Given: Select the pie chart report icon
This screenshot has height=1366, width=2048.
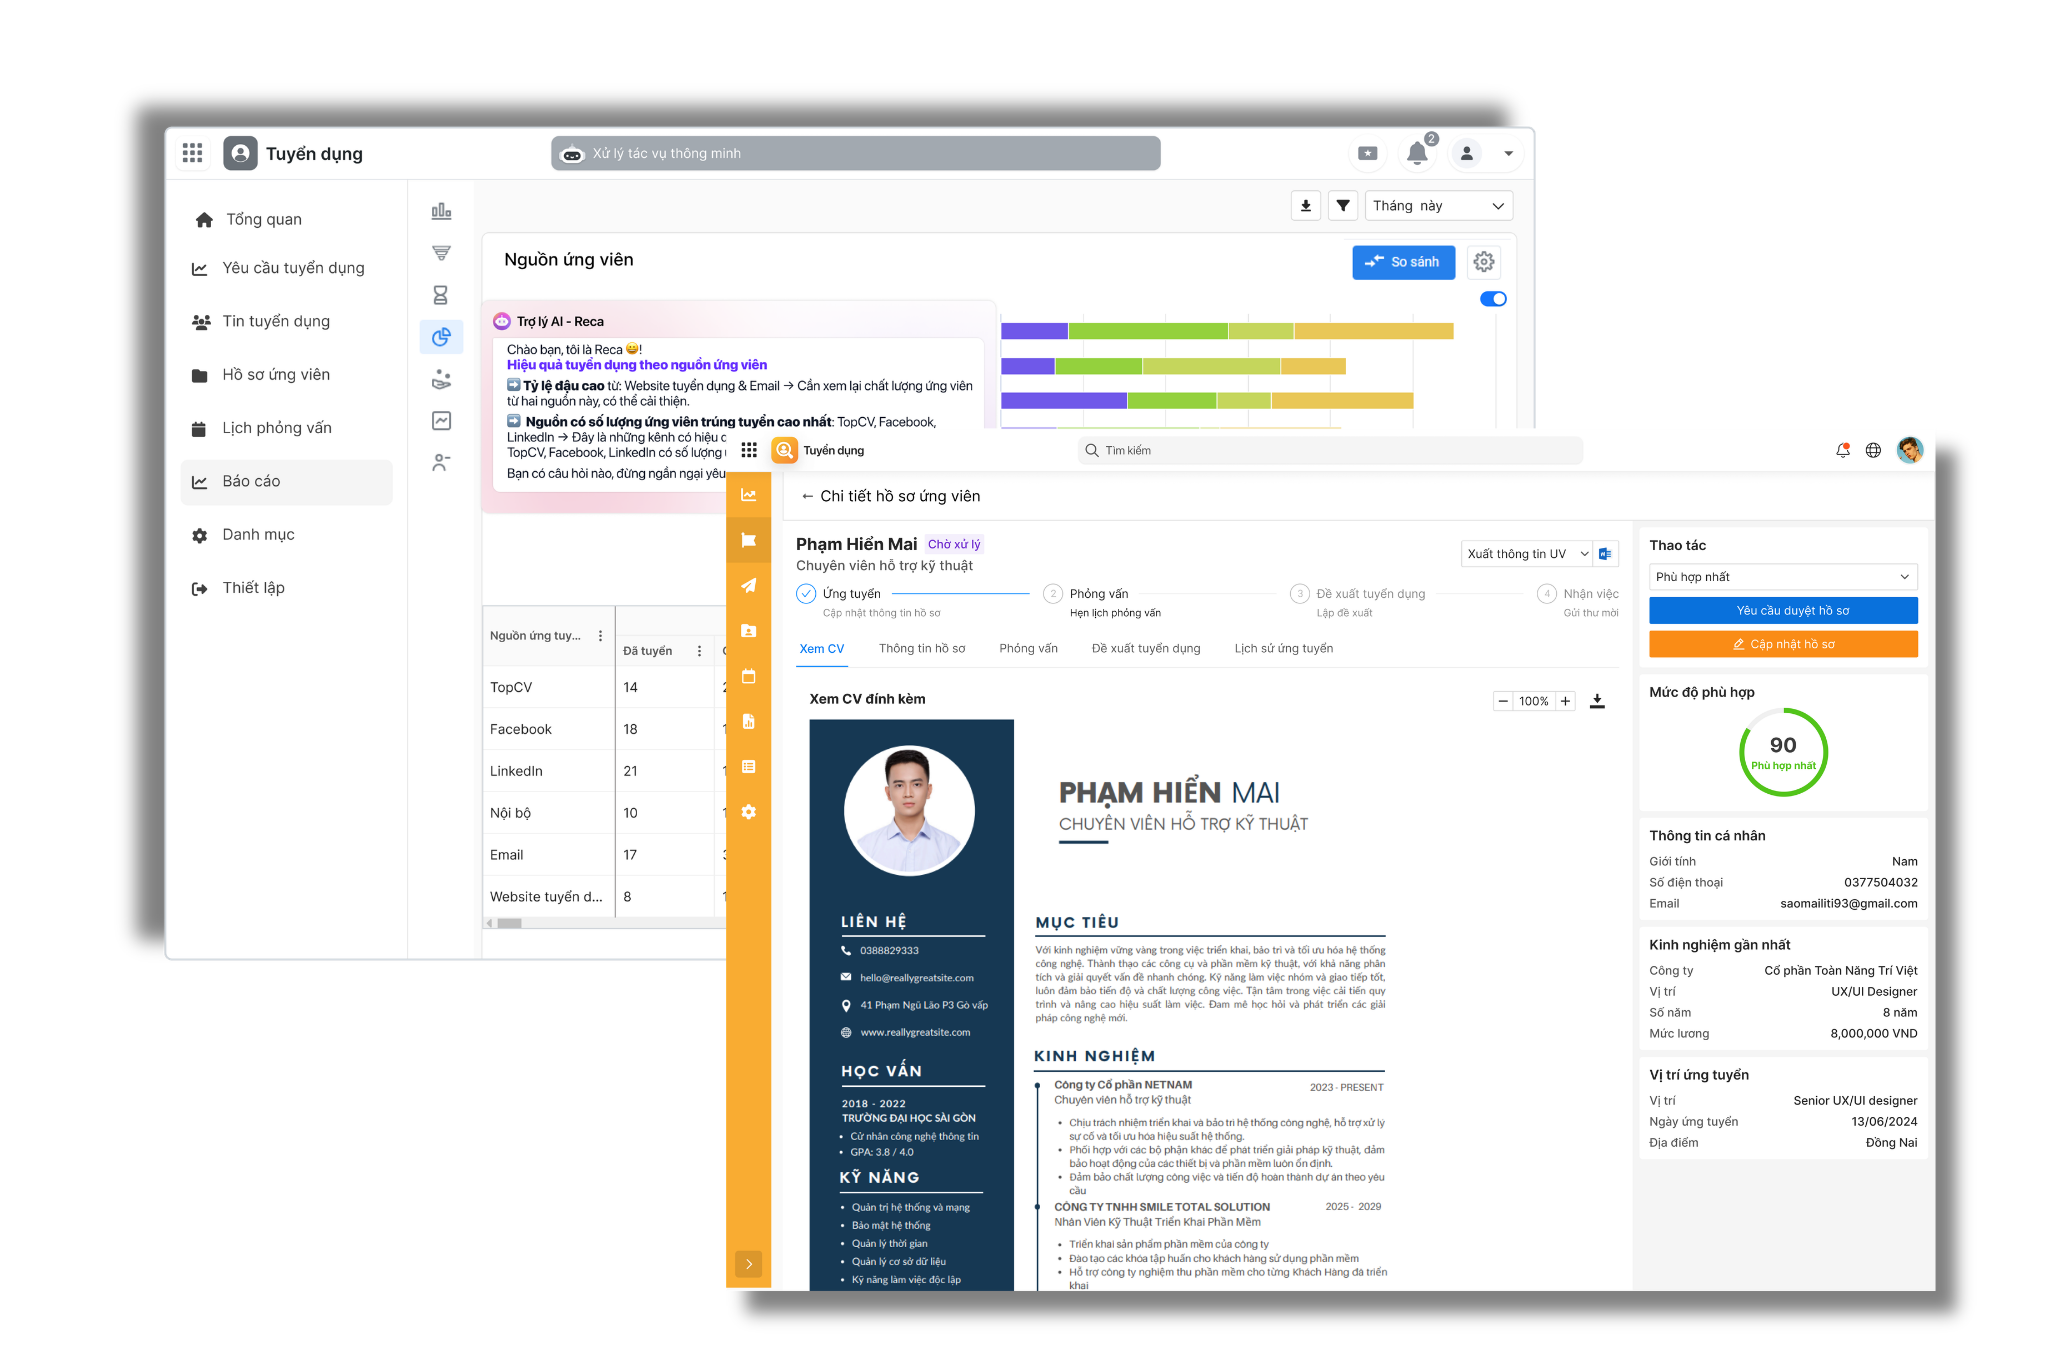Looking at the screenshot, I should tap(441, 337).
